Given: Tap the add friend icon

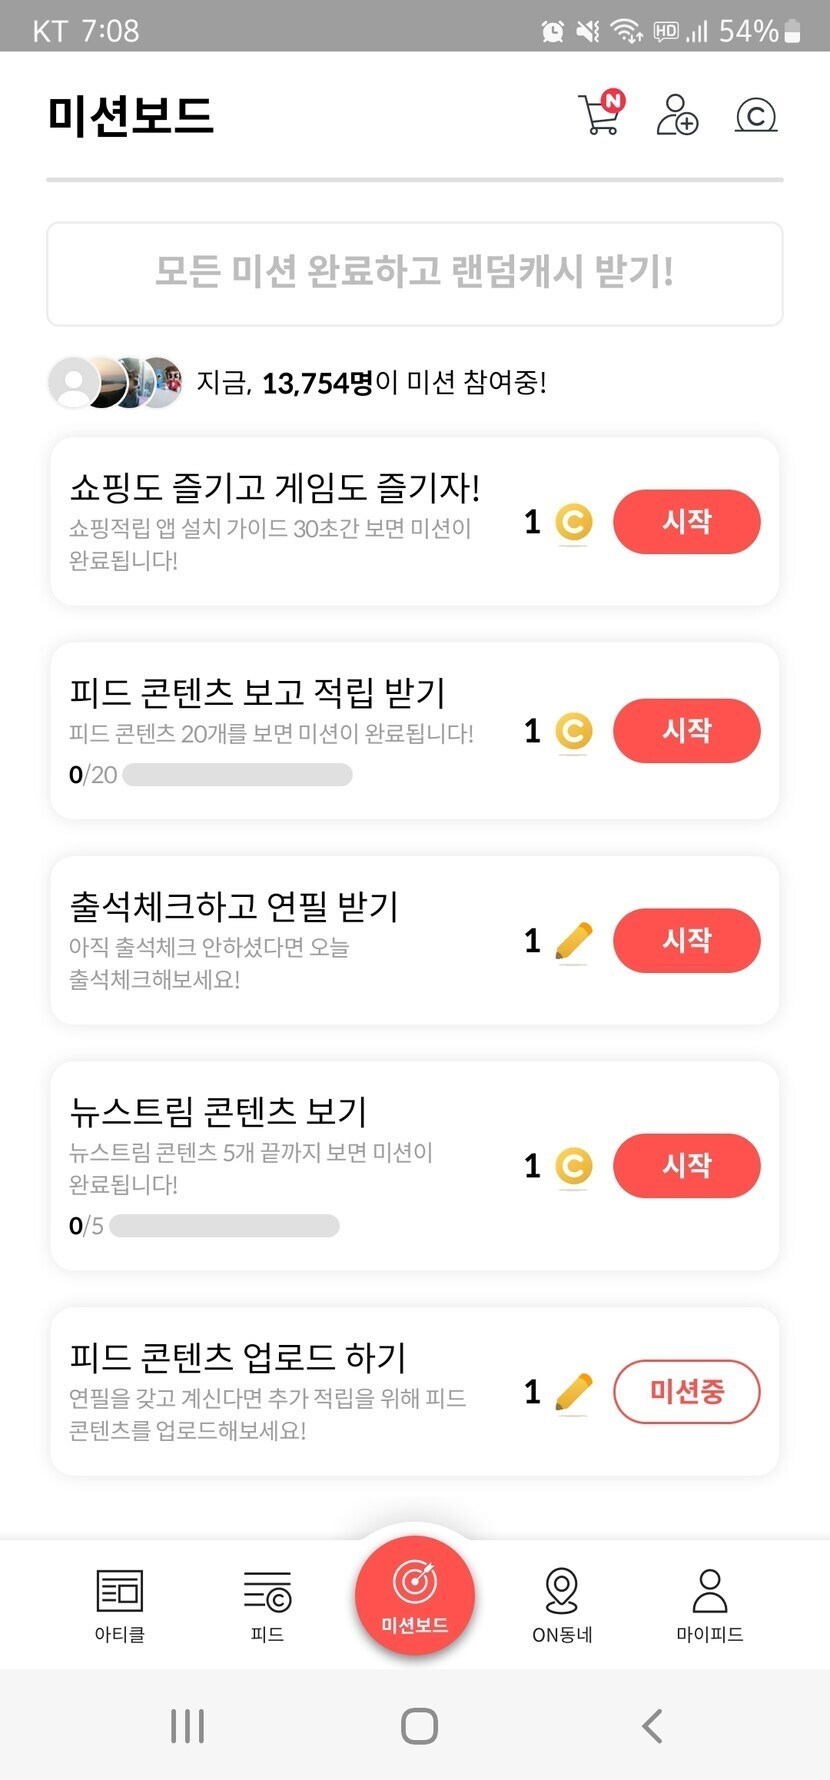Looking at the screenshot, I should (677, 115).
